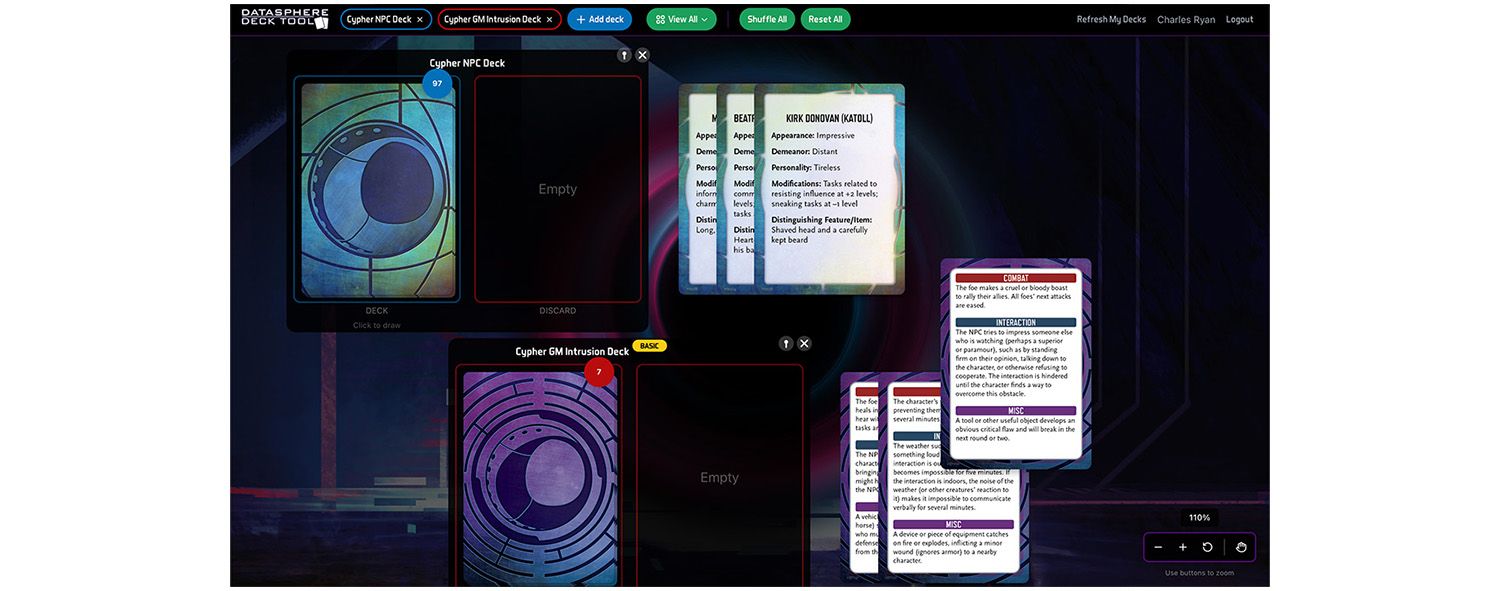The width and height of the screenshot is (1500, 591).
Task: Shuffle all decks
Action: [767, 19]
